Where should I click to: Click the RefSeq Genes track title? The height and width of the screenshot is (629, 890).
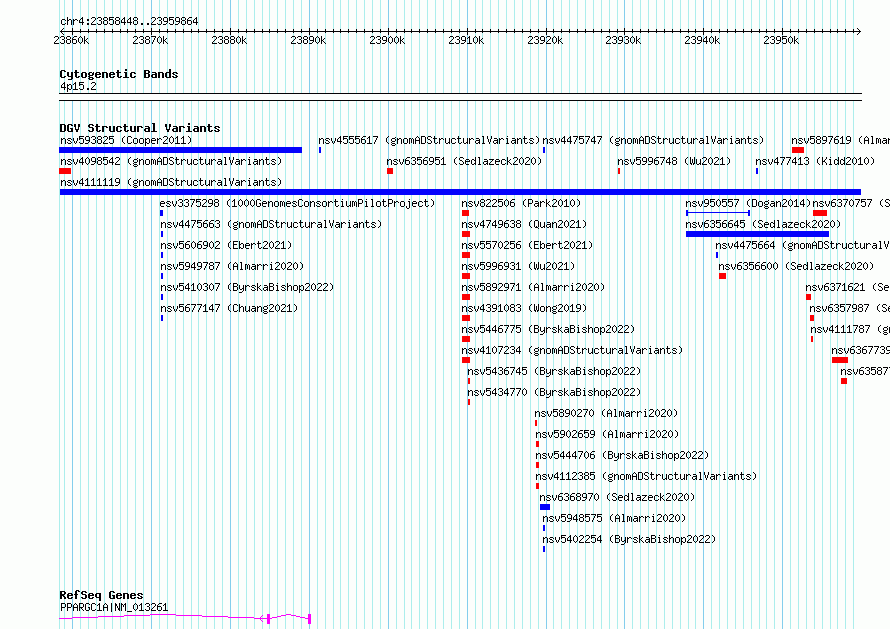(101, 595)
